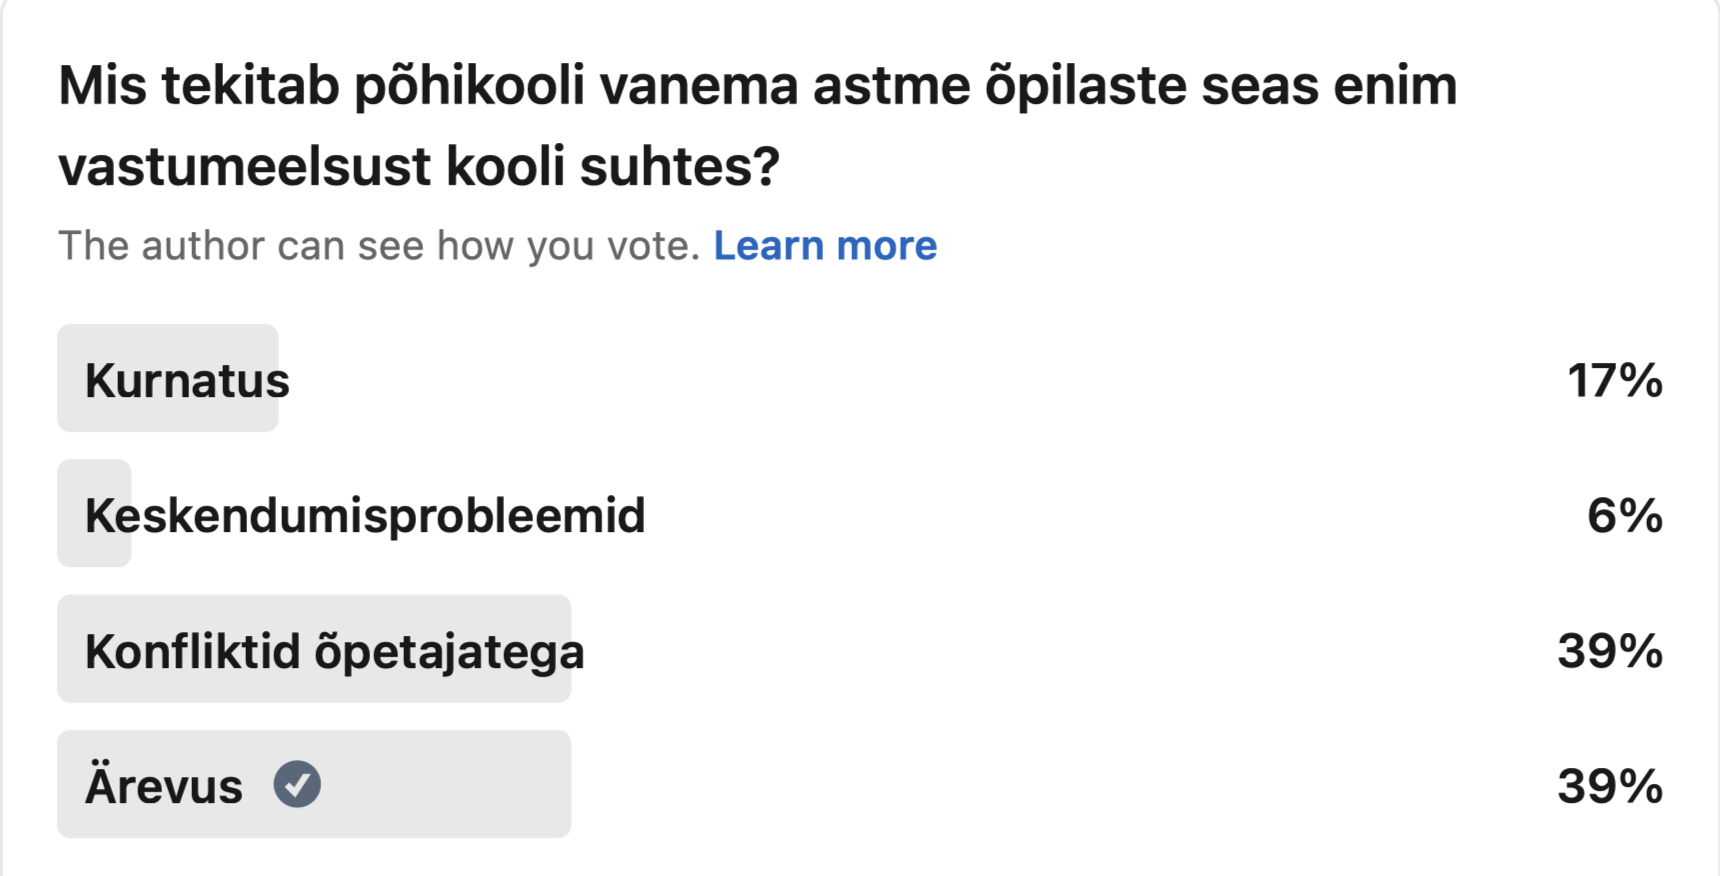Click "kooli suhtes?" at the question's end
Image resolution: width=1720 pixels, height=876 pixels.
(612, 166)
